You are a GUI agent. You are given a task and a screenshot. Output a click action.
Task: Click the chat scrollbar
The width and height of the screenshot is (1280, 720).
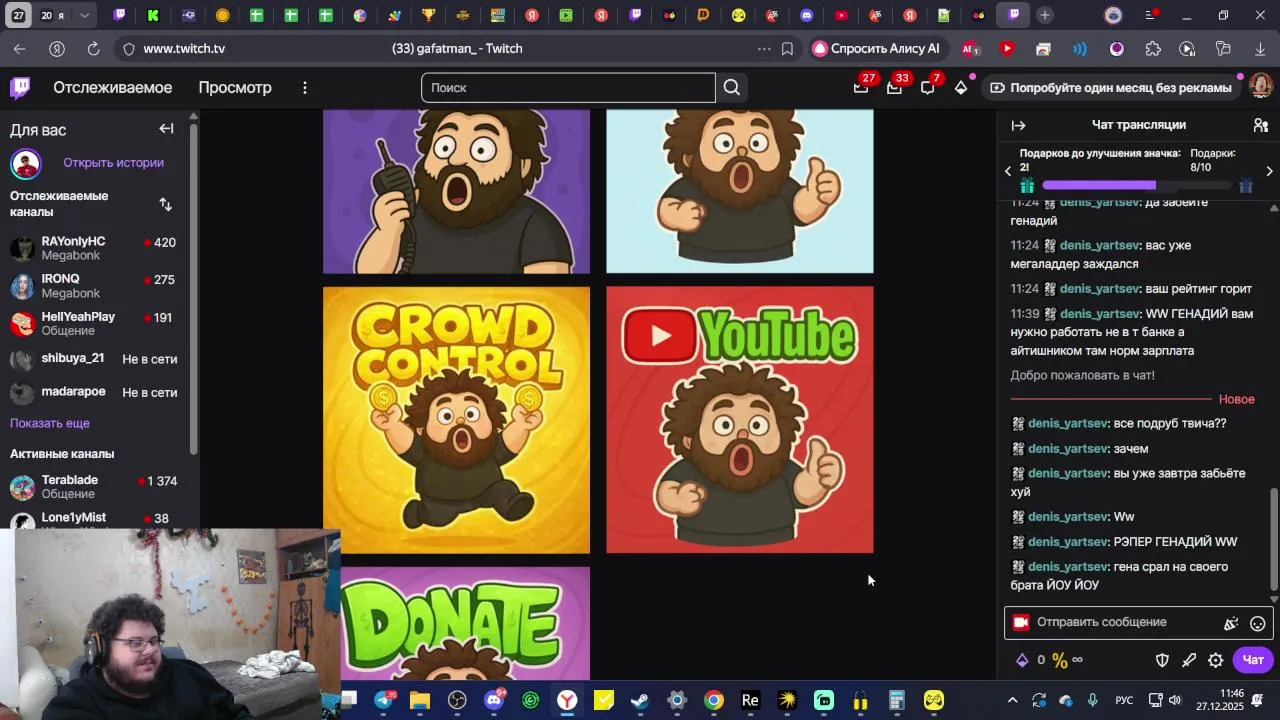pyautogui.click(x=1273, y=540)
